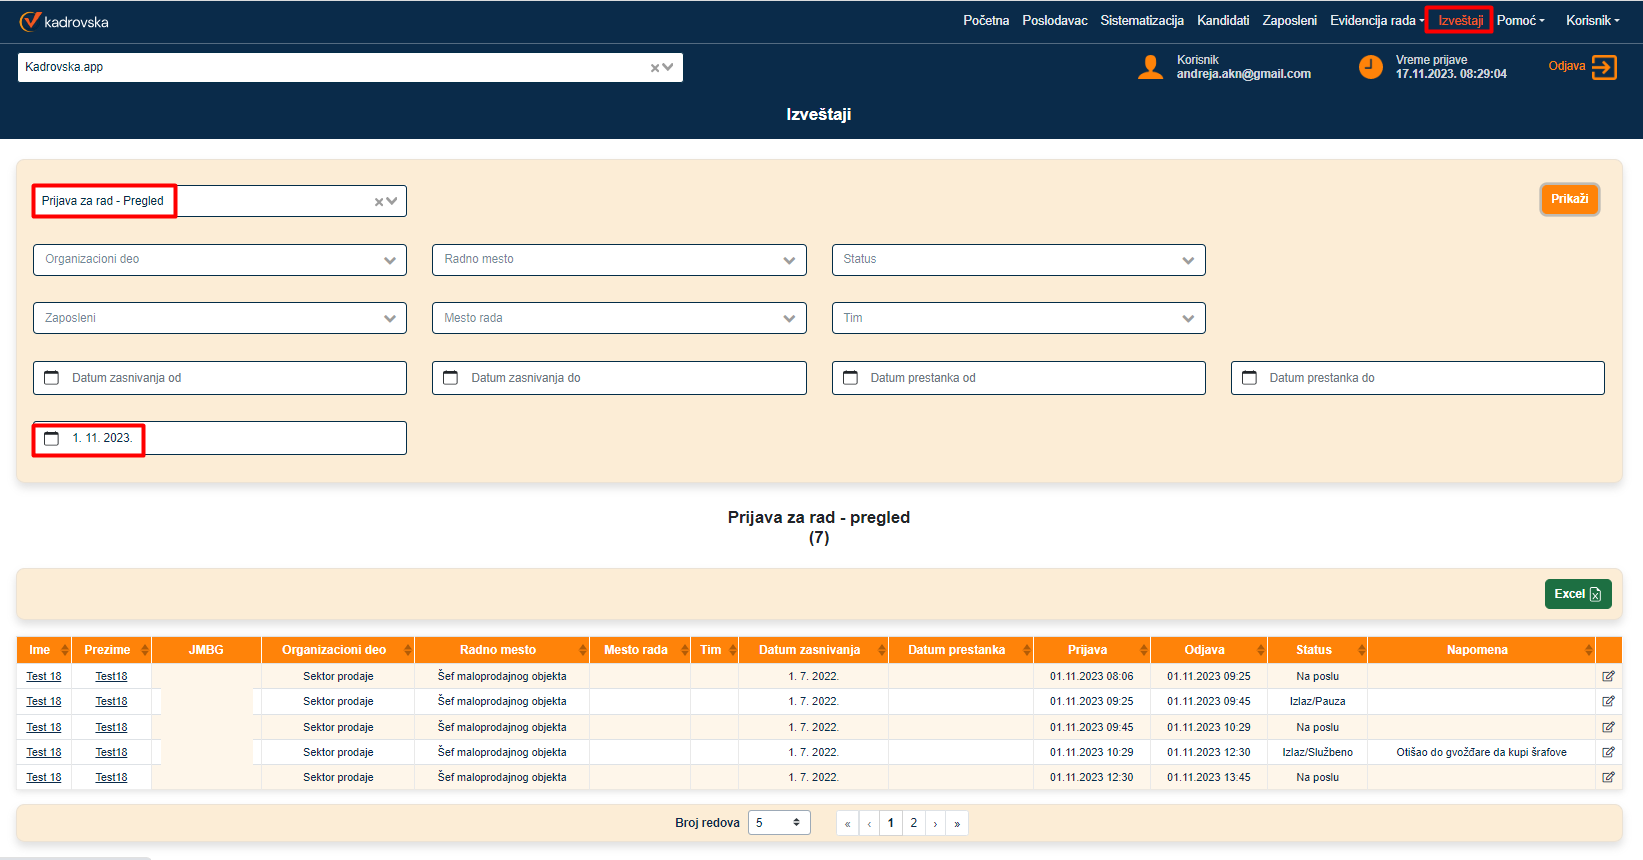Click the Odjava logout arrow icon
Image resolution: width=1643 pixels, height=860 pixels.
coord(1603,67)
